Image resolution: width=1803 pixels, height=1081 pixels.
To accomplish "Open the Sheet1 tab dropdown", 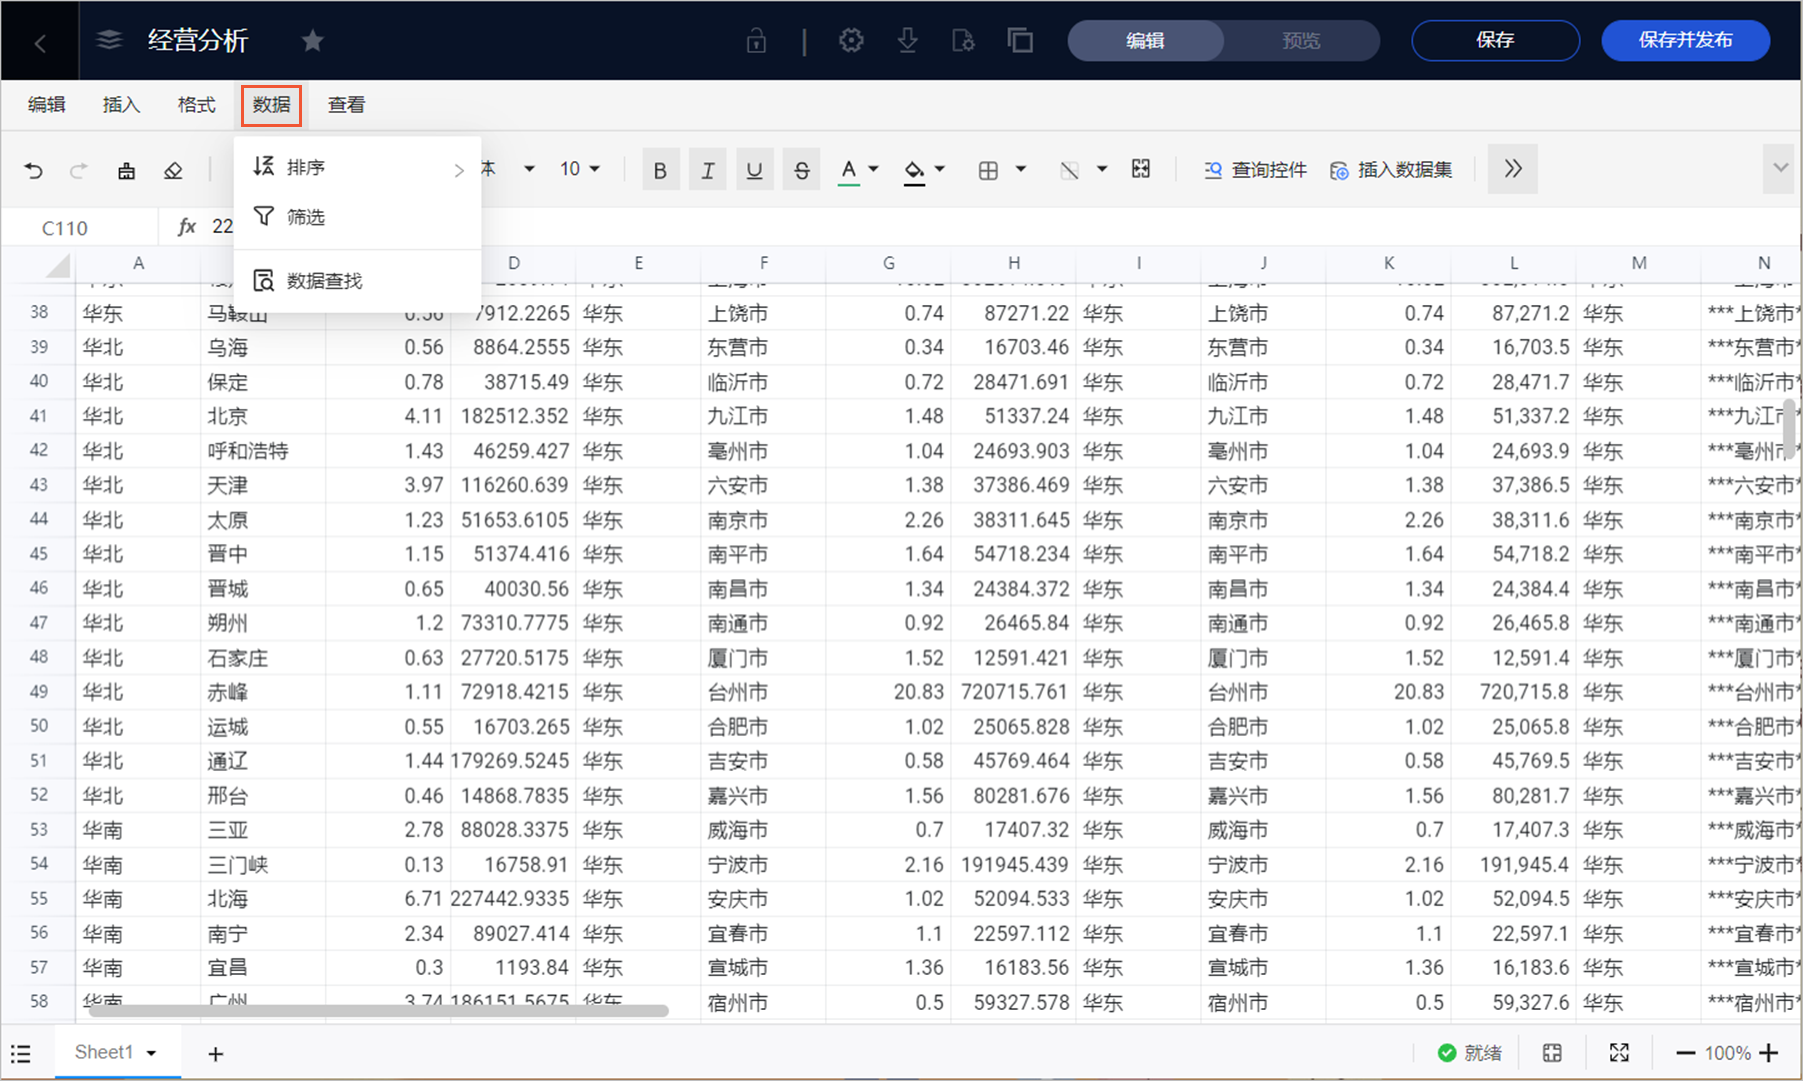I will (151, 1053).
